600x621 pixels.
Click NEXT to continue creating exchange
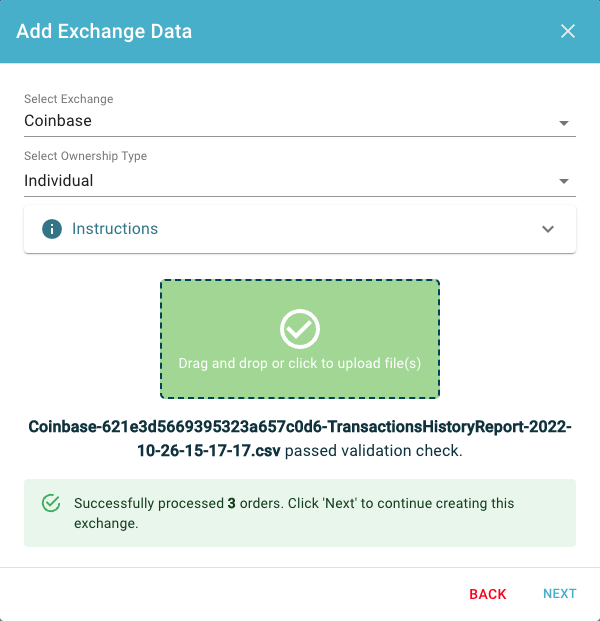559,594
